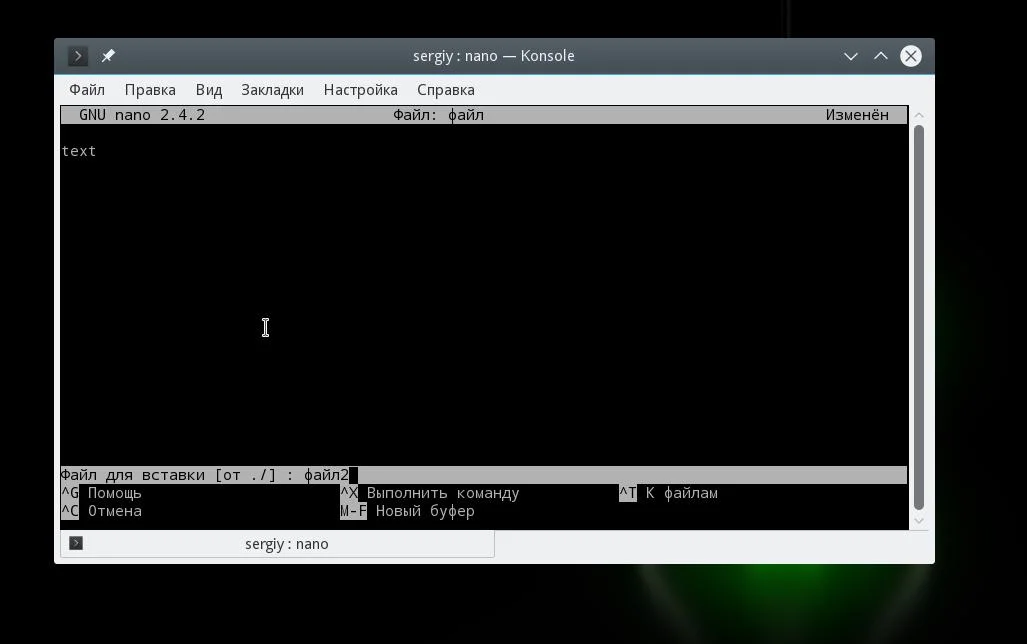The height and width of the screenshot is (644, 1027).
Task: Close the Konsole window
Action: 910,56
